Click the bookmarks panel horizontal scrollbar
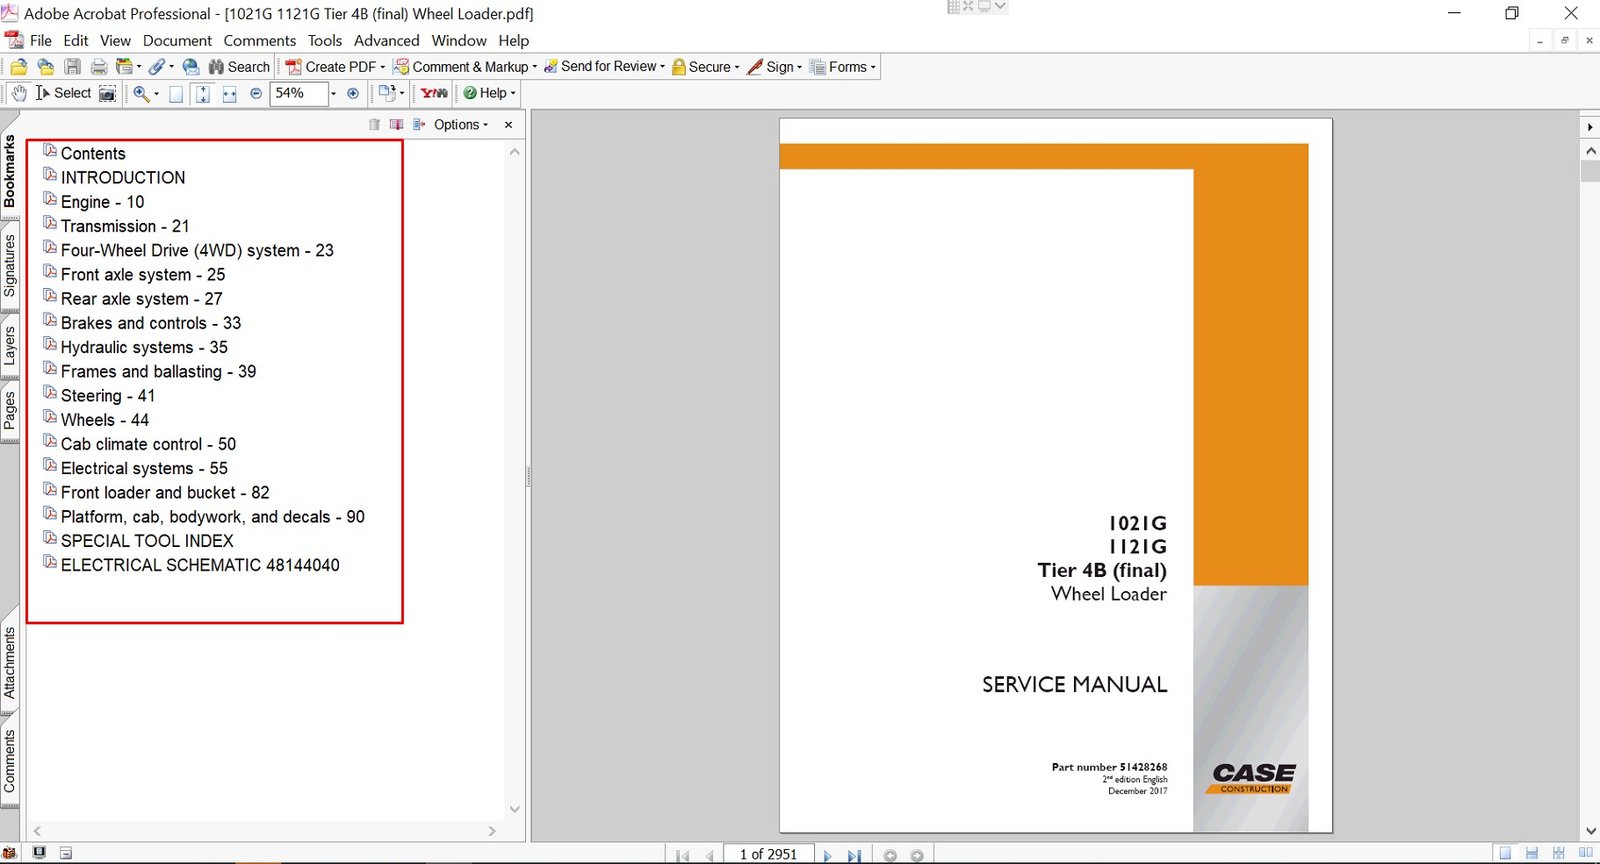1600x864 pixels. pos(264,831)
